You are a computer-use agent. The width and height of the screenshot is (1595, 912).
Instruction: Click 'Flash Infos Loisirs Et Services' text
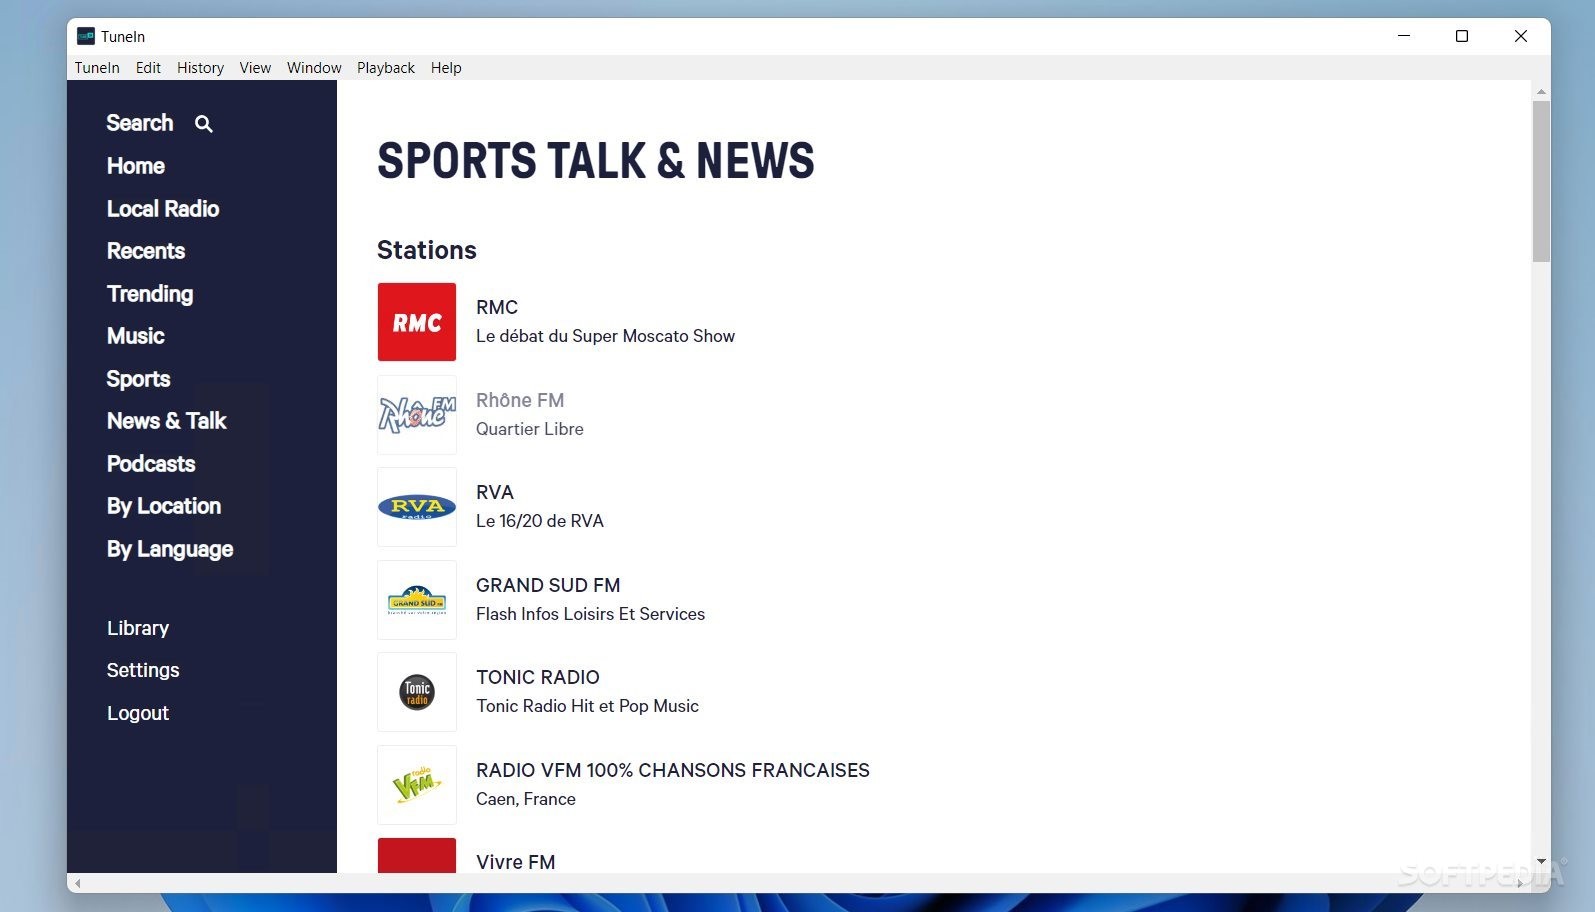[590, 614]
